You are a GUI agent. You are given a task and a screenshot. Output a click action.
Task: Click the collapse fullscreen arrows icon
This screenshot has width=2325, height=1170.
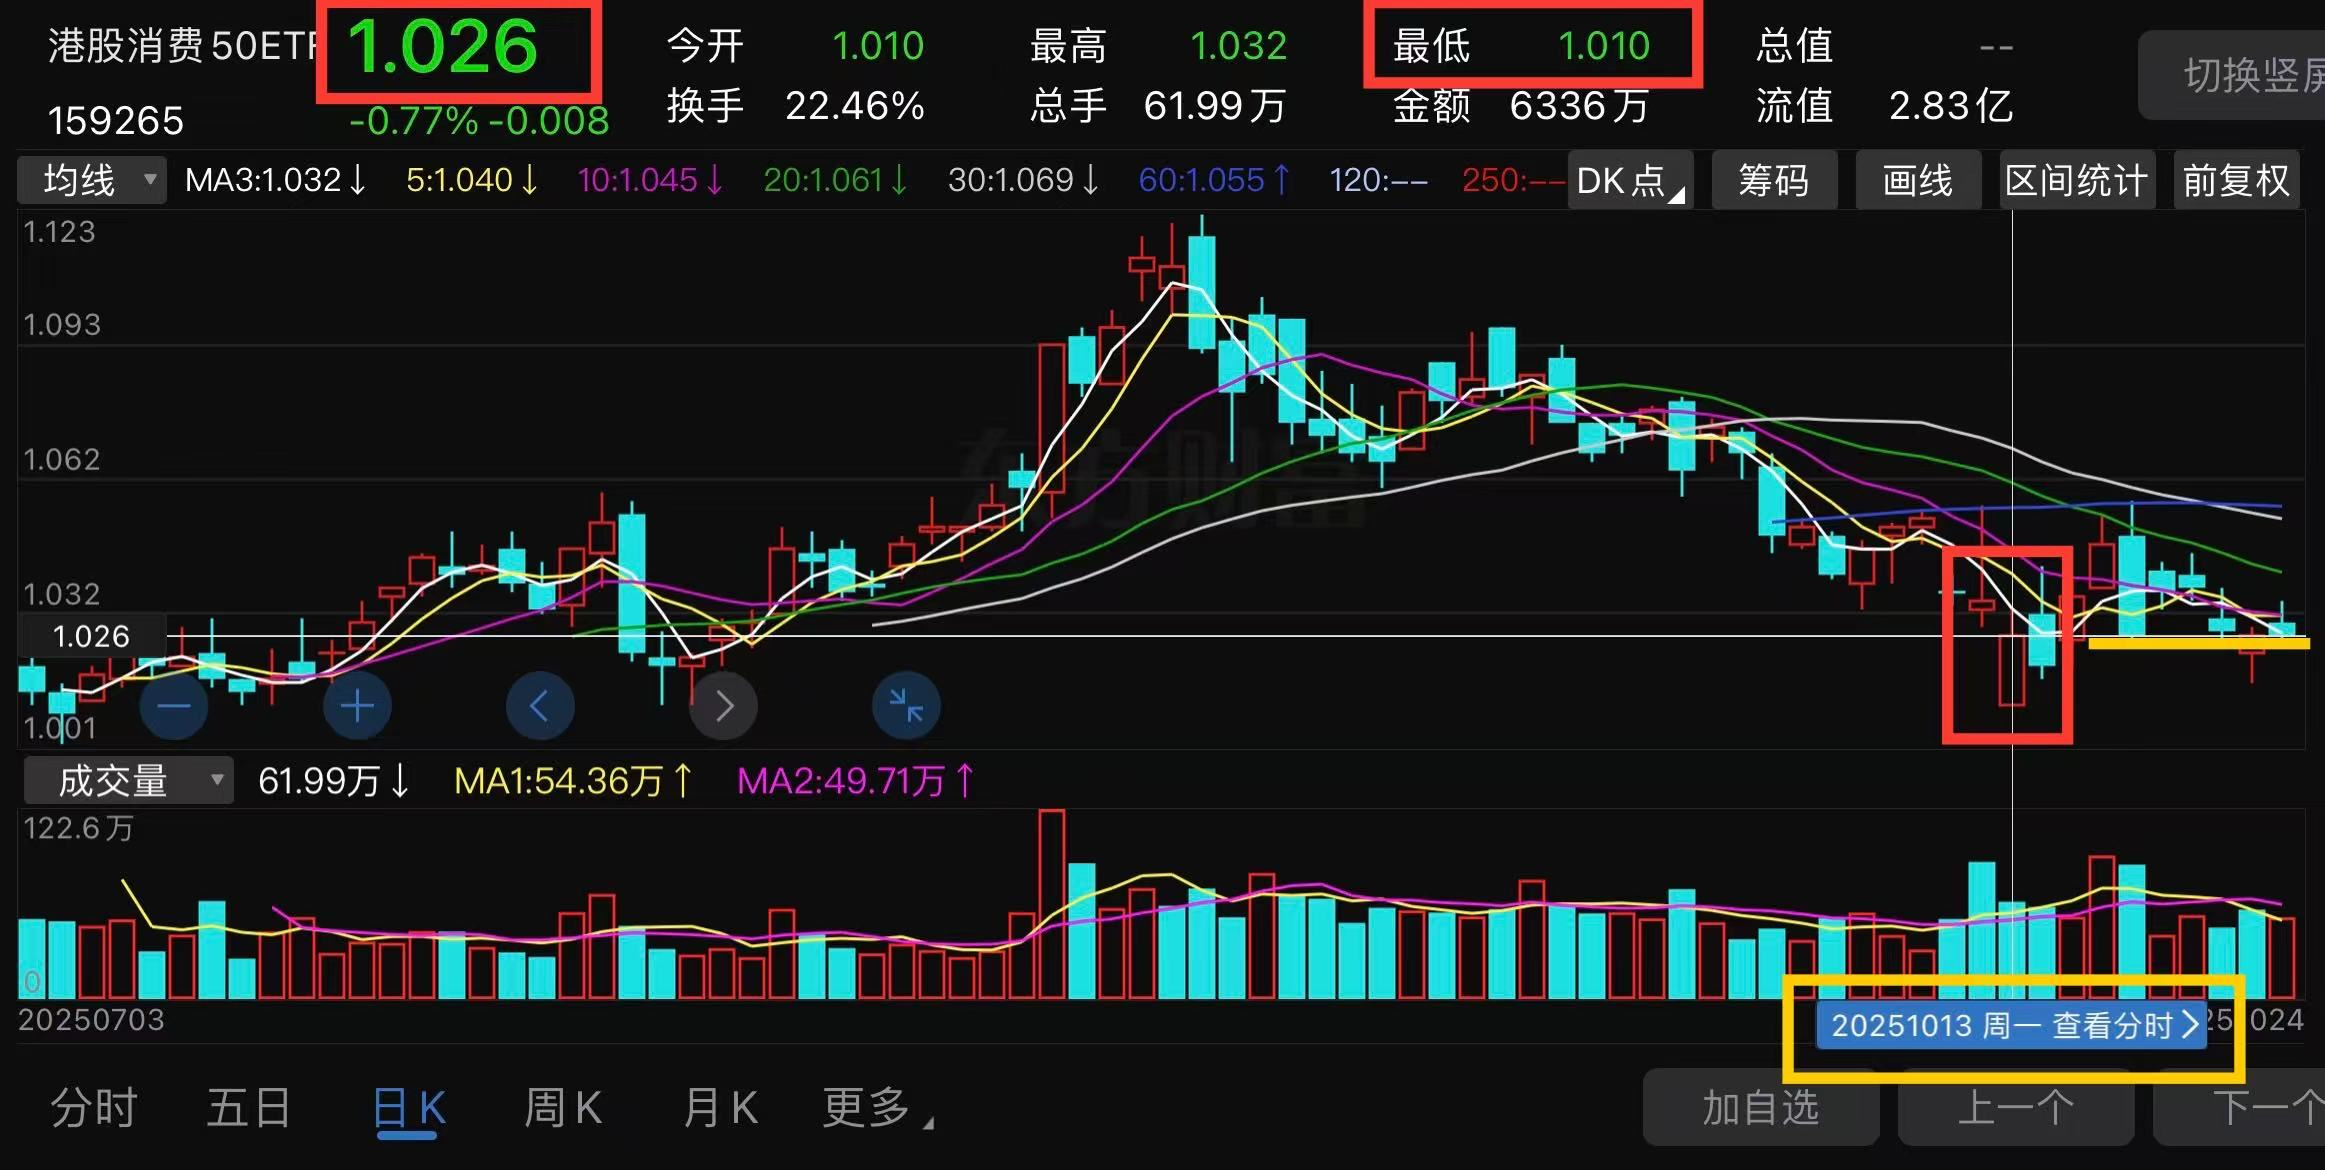(x=906, y=706)
